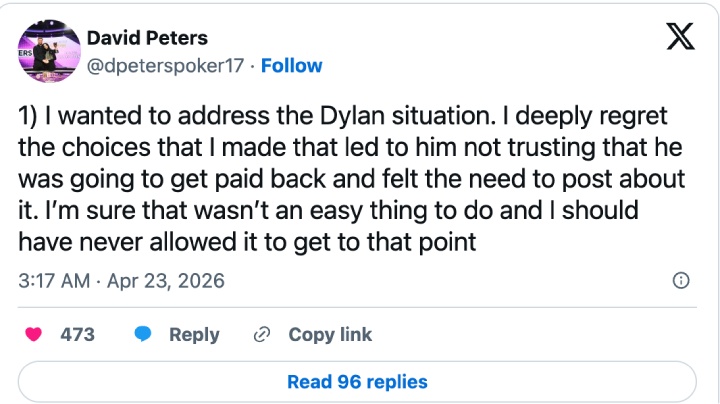This screenshot has width=720, height=404.
Task: Select the Copy link text
Action: (x=330, y=335)
